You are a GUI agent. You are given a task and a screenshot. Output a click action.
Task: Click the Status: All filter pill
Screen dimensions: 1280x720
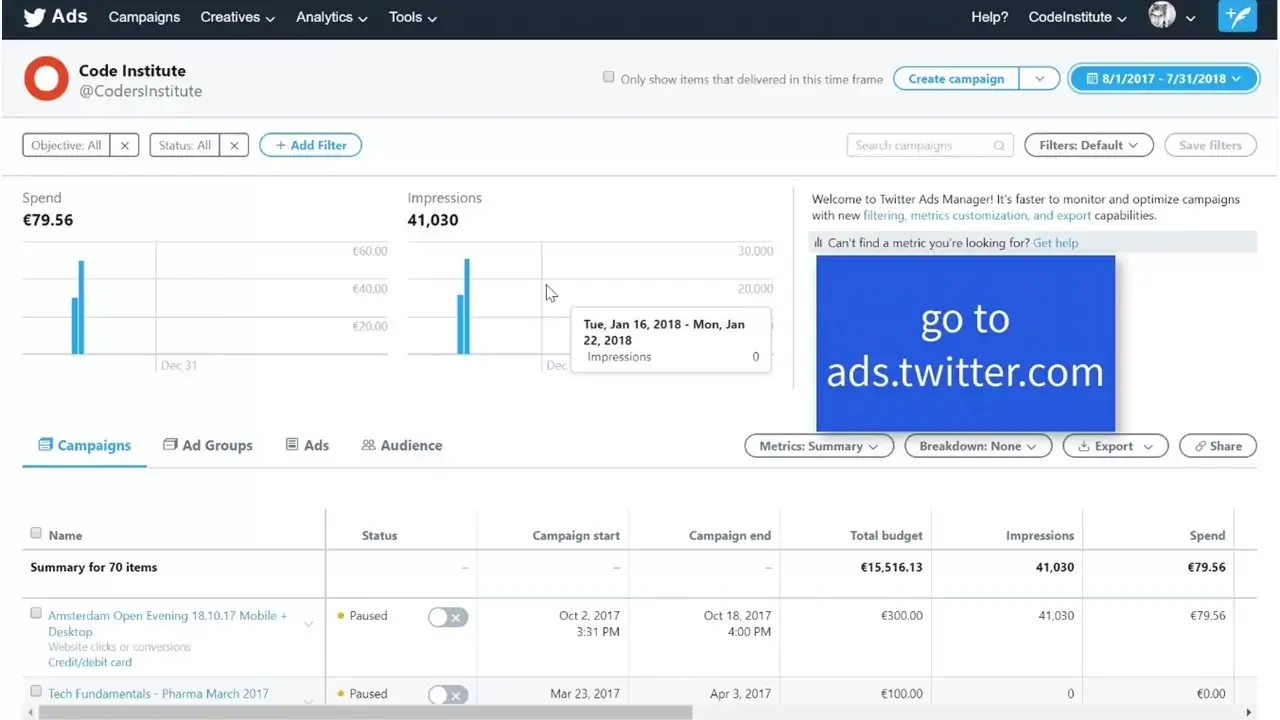click(x=185, y=145)
